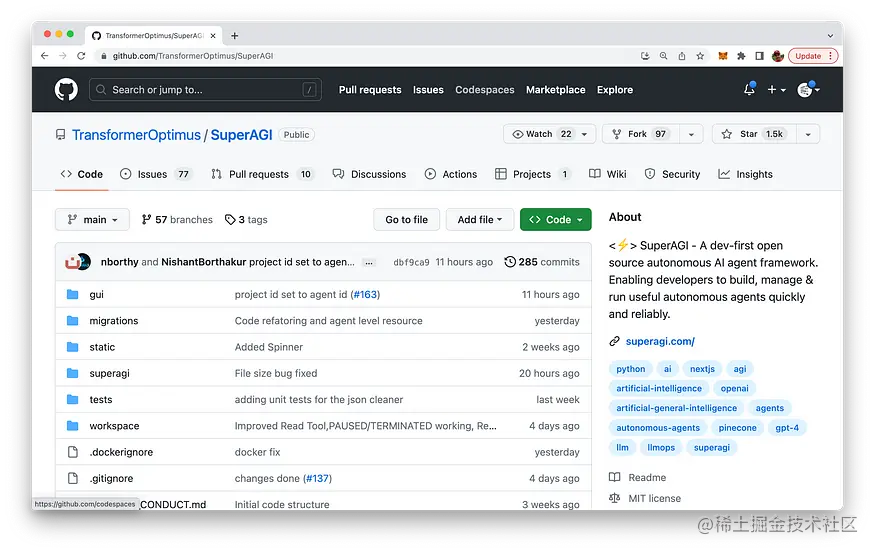
Task: Share this page from the address bar
Action: coord(681,56)
